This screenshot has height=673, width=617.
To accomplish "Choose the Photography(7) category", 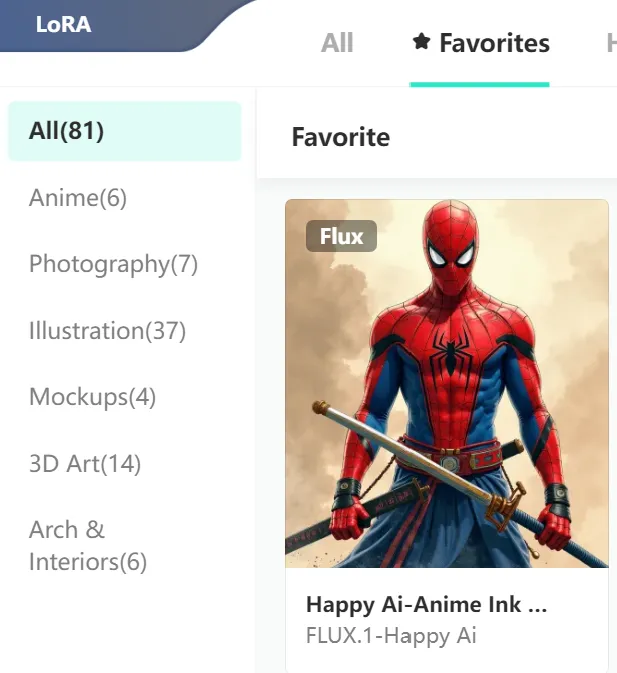I will [x=113, y=264].
